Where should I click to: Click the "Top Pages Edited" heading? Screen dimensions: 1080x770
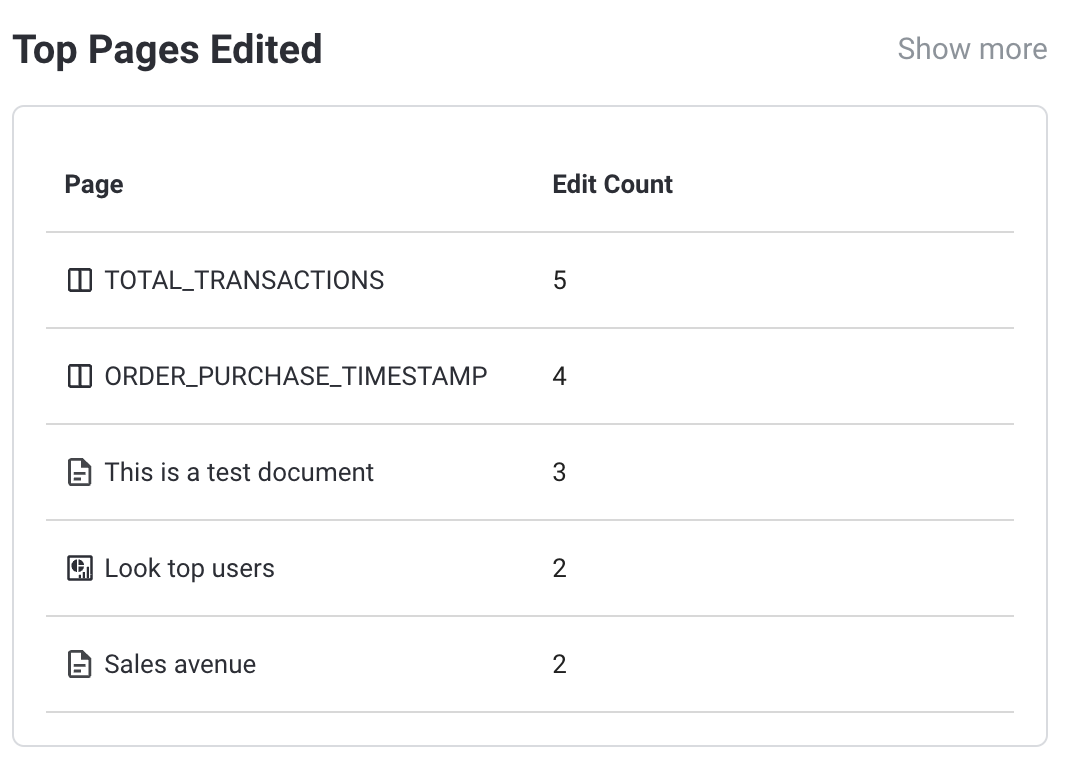[x=167, y=49]
